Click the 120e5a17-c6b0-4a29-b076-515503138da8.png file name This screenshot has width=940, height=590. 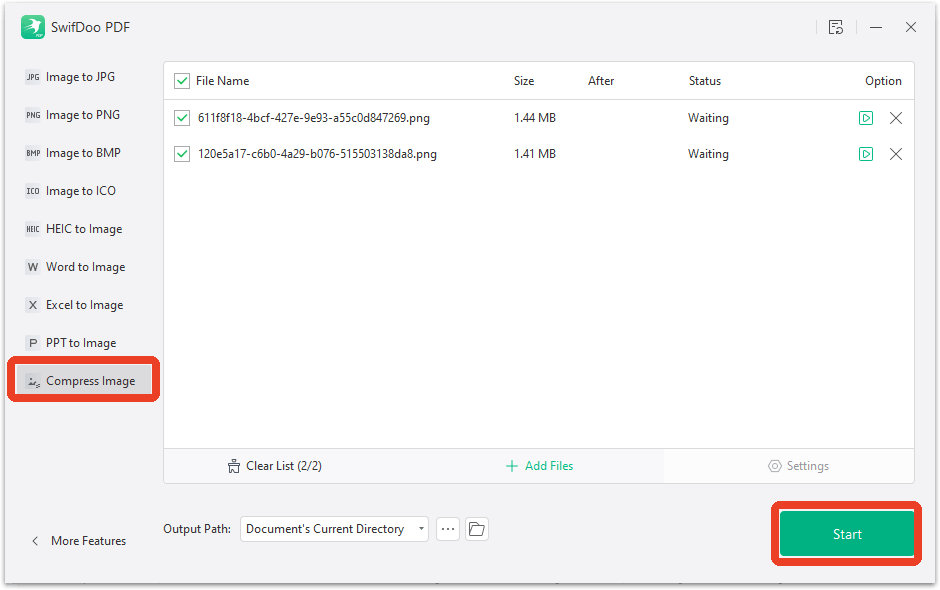[317, 154]
